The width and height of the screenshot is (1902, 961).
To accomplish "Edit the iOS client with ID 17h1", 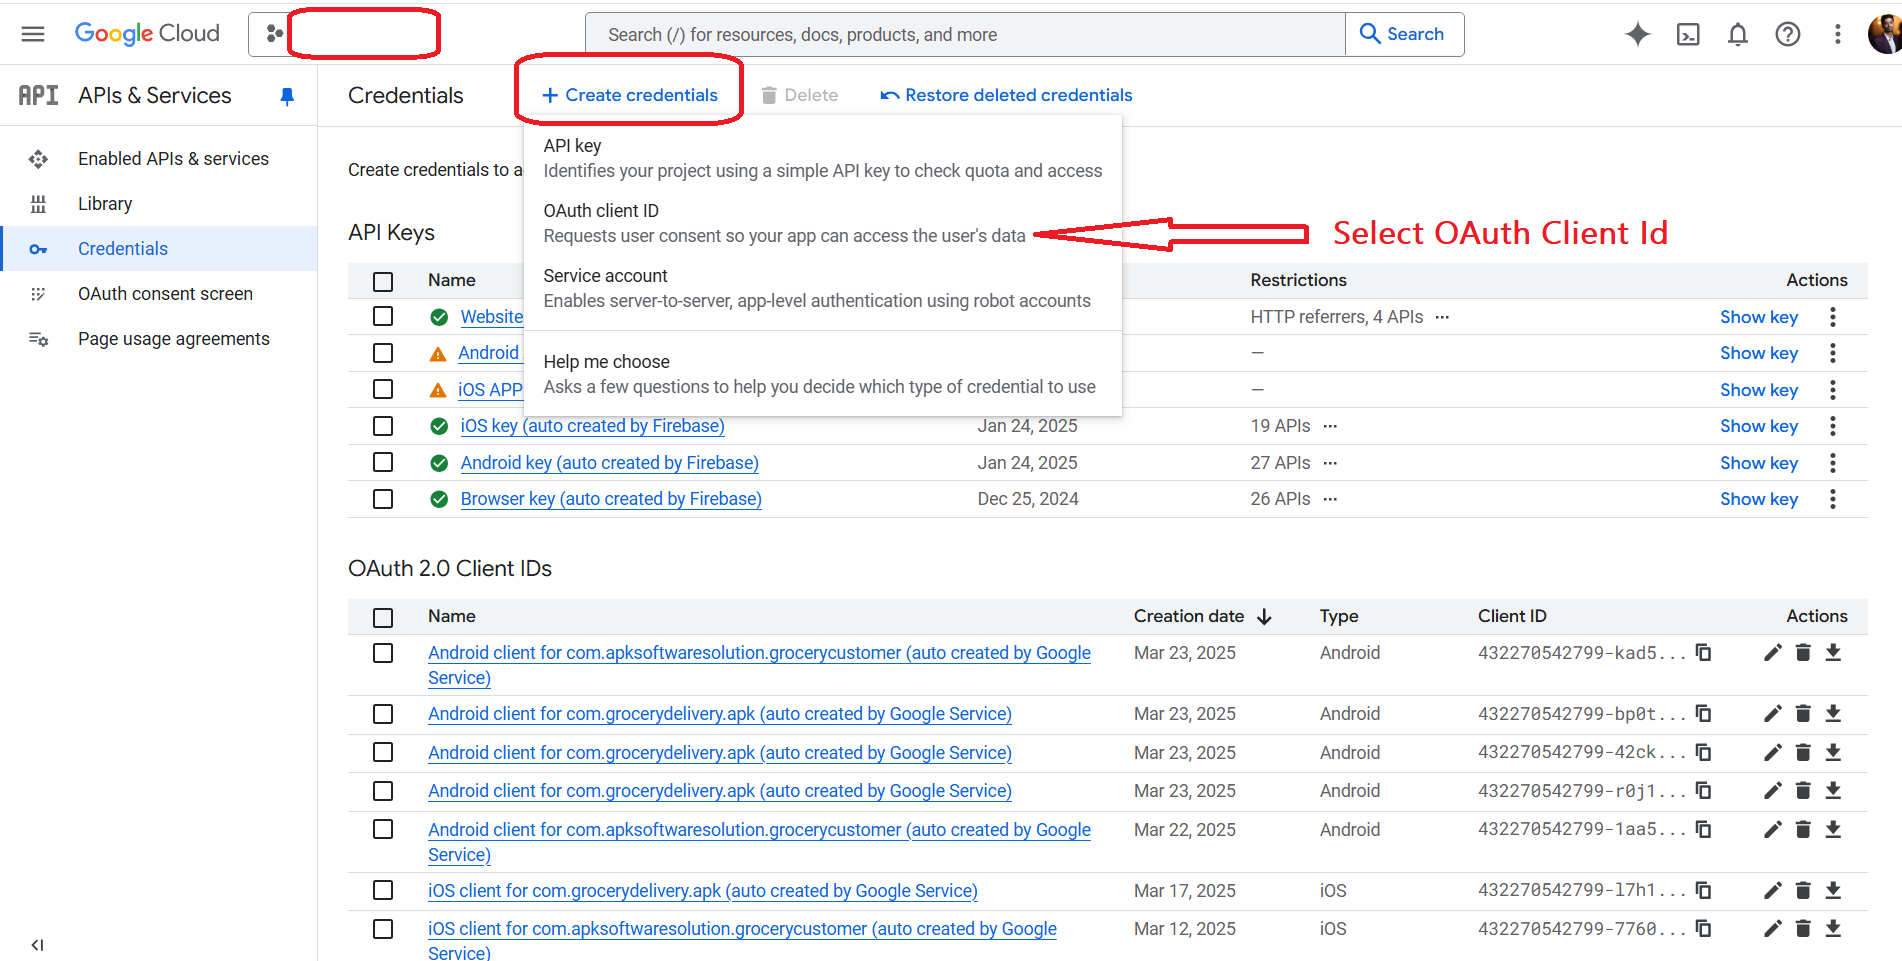I will pos(1773,891).
